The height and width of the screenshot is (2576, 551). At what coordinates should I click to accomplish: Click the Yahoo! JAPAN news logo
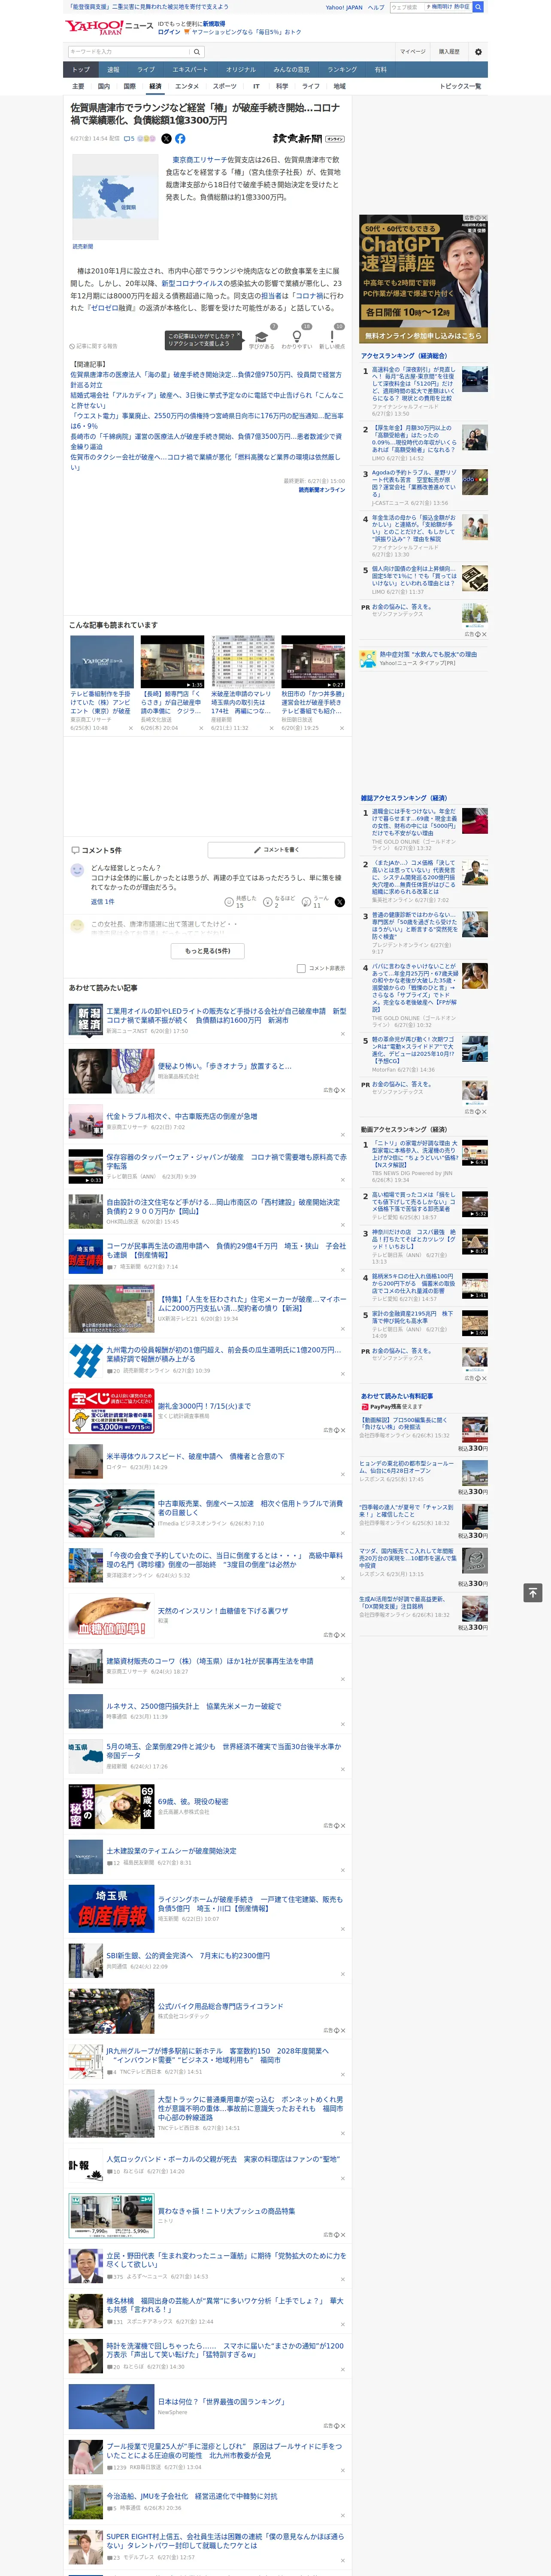pos(109,27)
